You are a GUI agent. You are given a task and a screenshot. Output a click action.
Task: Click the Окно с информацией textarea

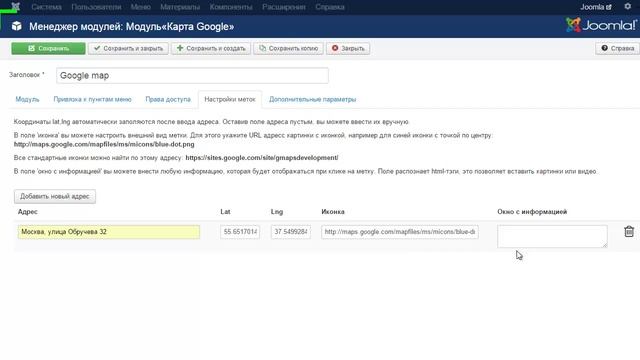click(552, 236)
